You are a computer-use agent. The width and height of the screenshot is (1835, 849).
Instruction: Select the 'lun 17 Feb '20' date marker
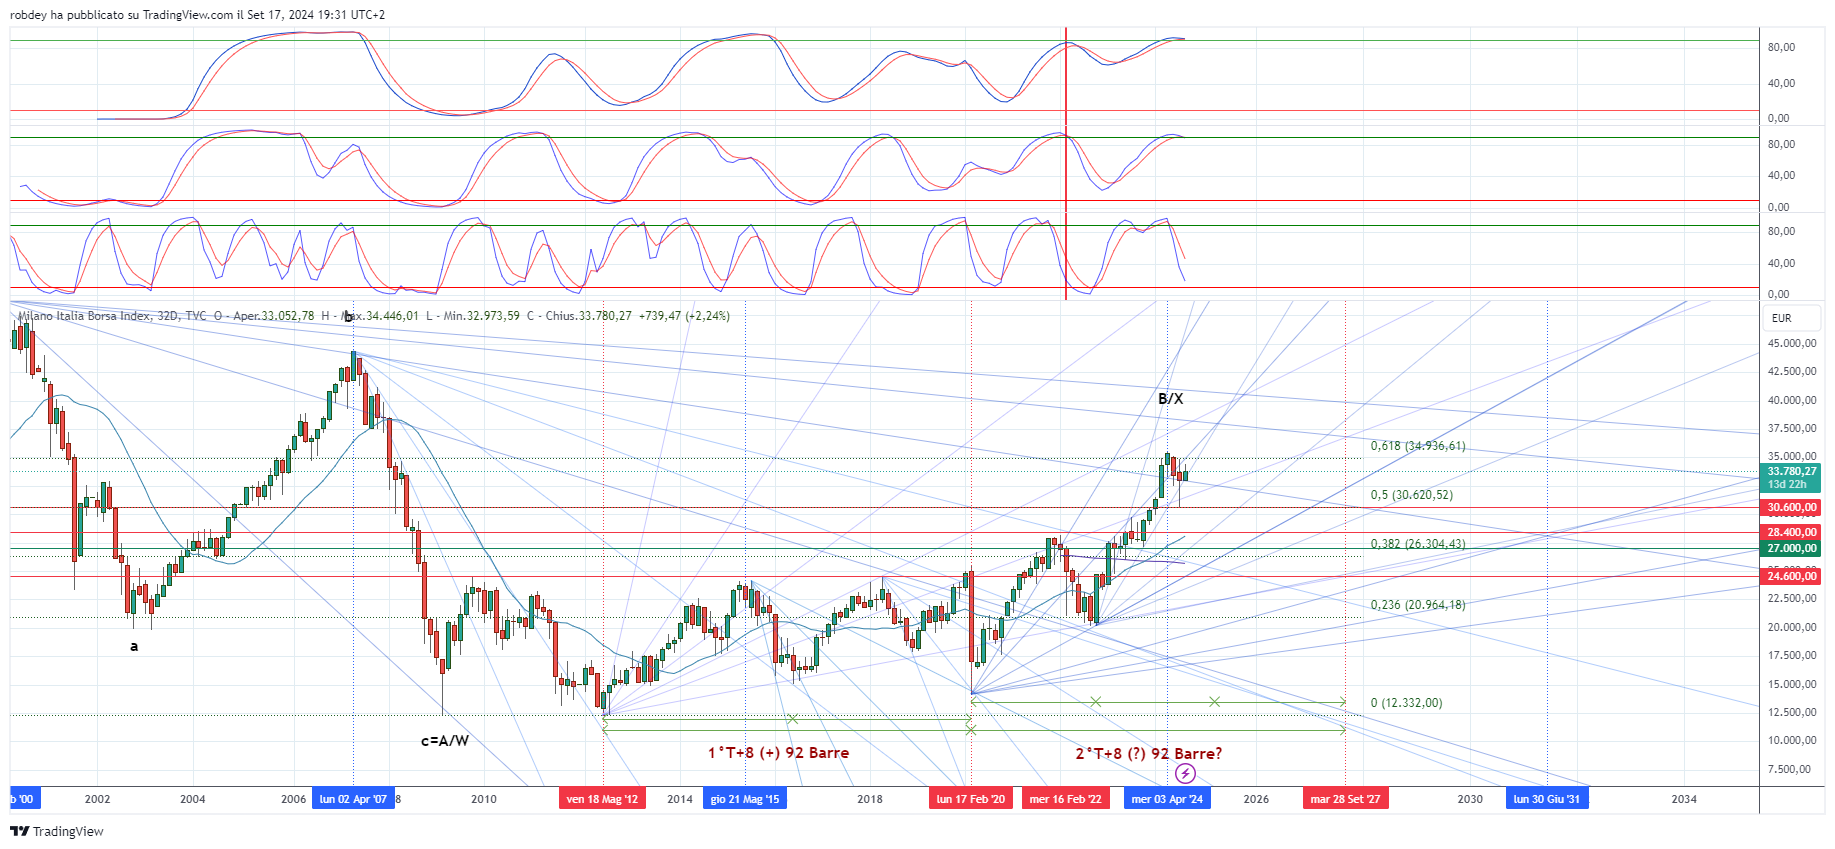[x=971, y=799]
